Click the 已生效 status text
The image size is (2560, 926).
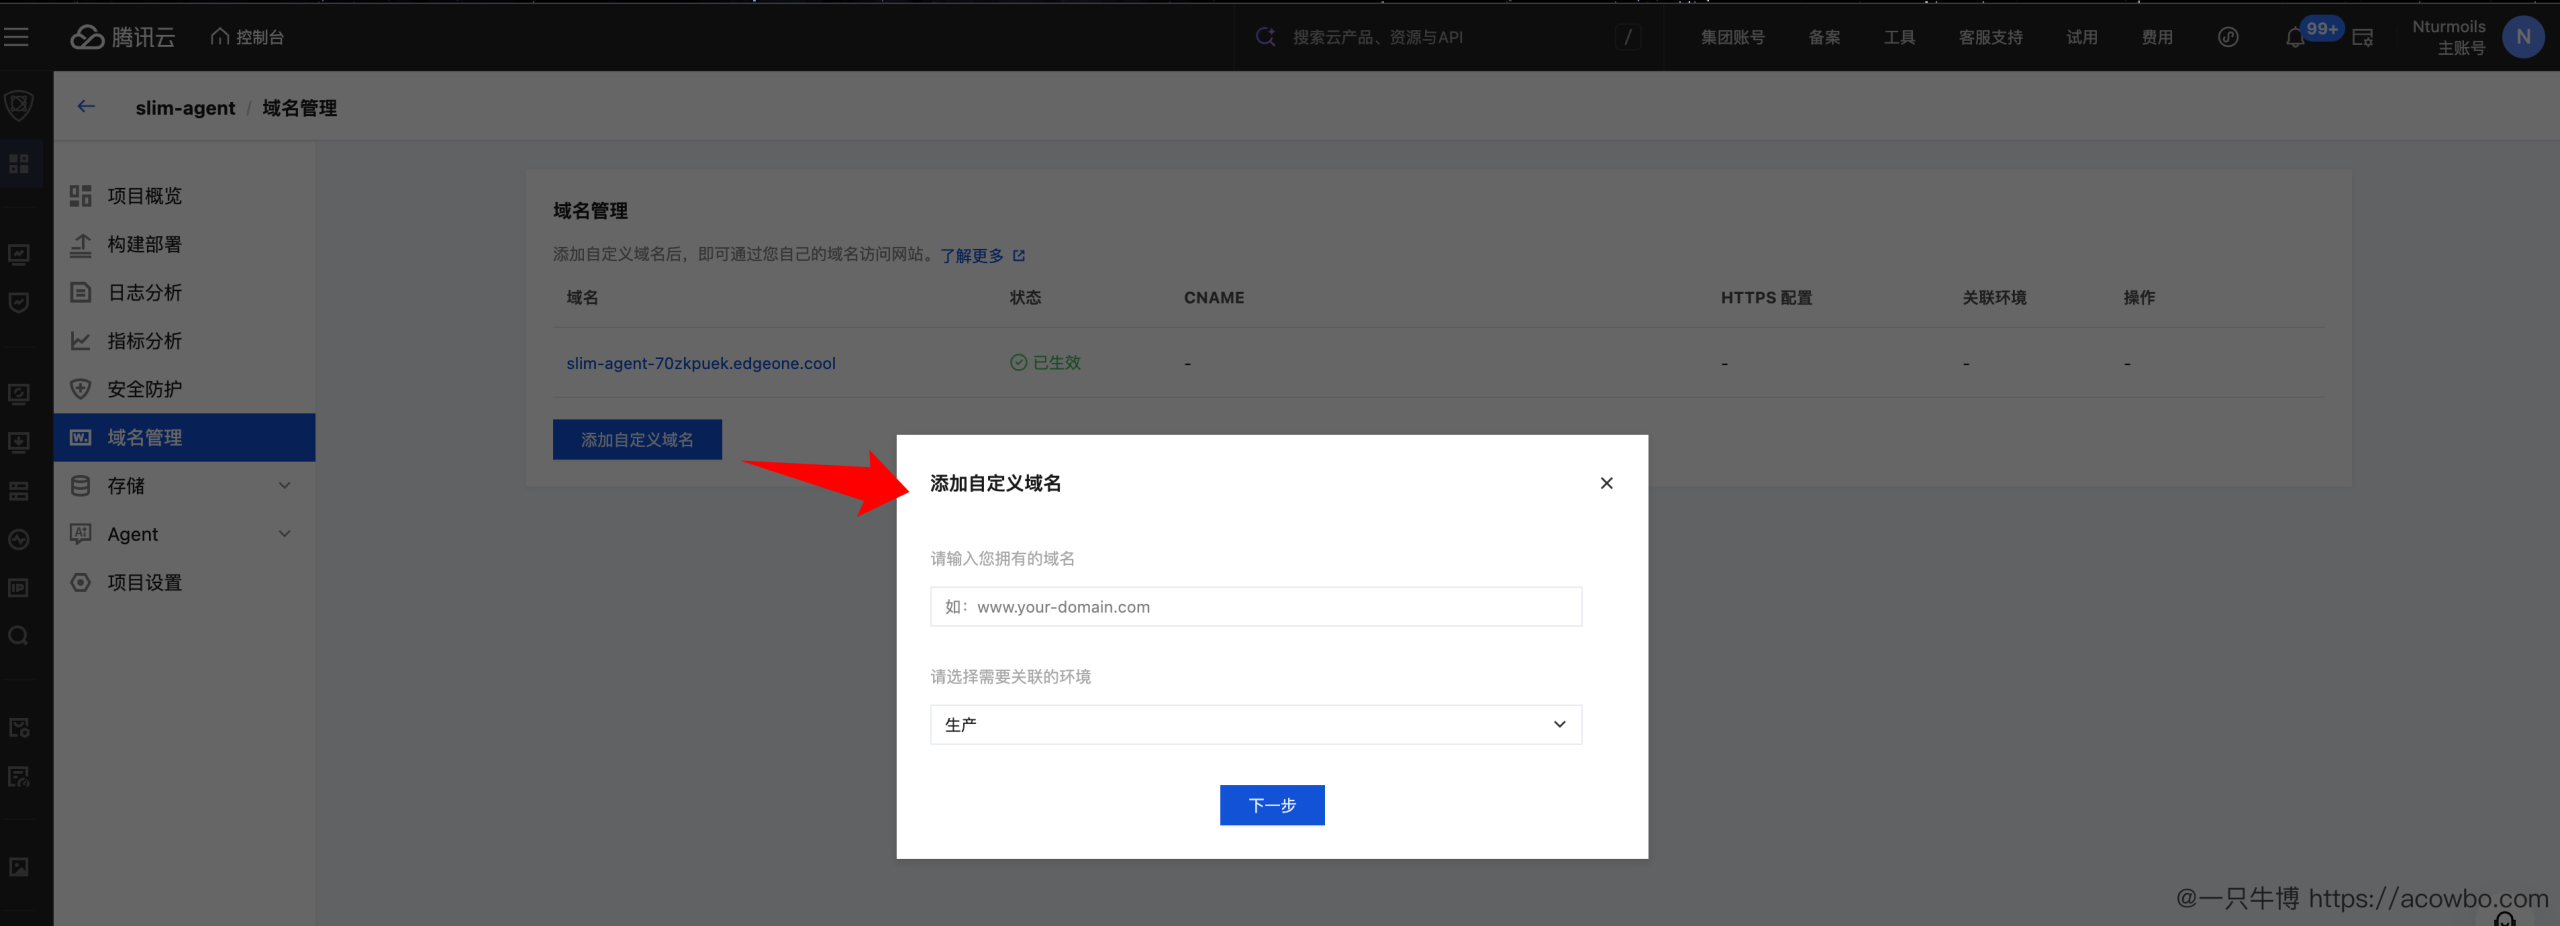1057,362
